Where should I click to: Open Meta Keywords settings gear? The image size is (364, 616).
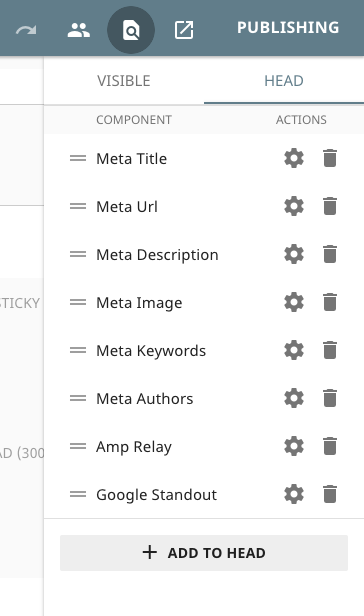tap(294, 350)
